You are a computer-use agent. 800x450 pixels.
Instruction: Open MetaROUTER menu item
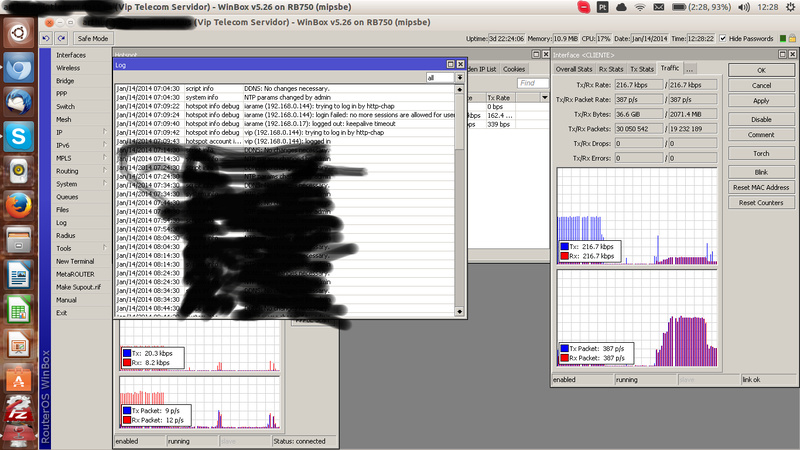pos(75,274)
